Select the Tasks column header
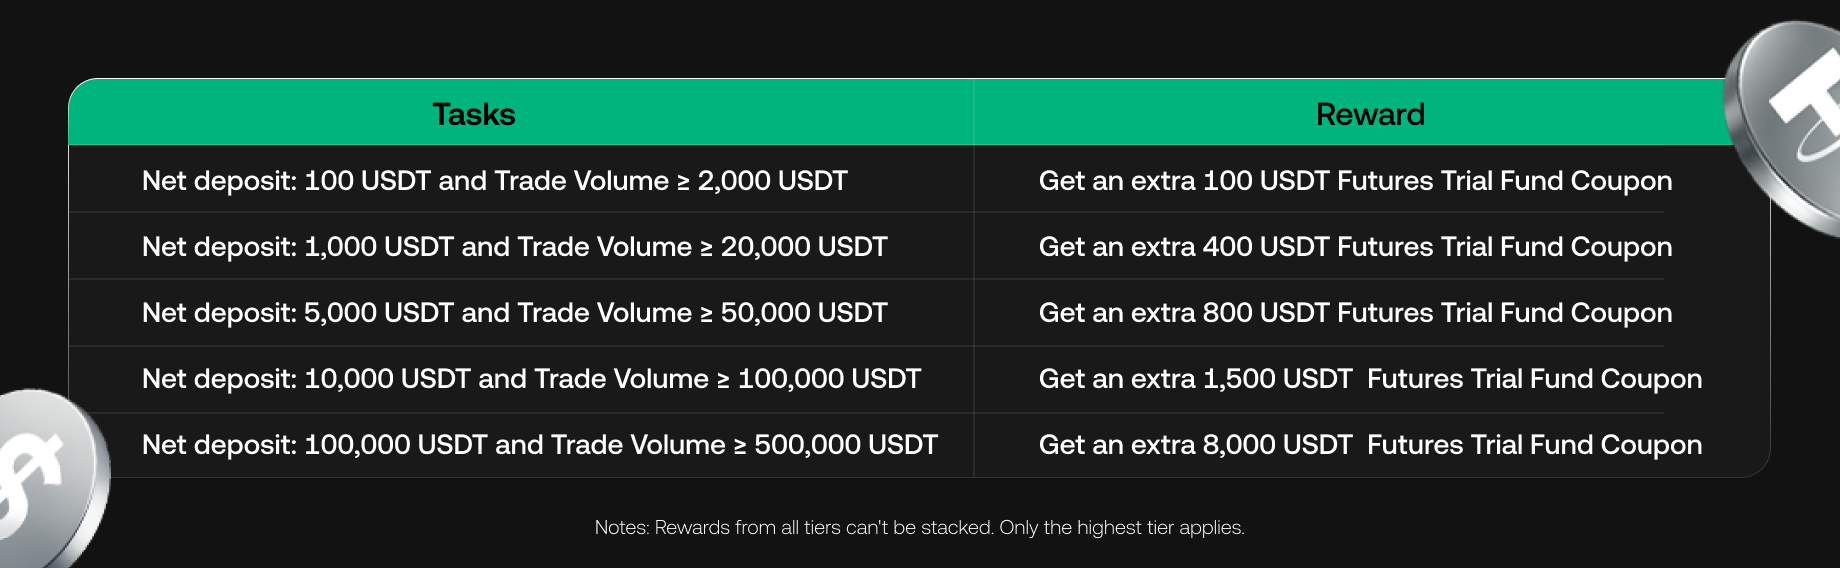Screen dimensions: 1840x568 point(473,114)
